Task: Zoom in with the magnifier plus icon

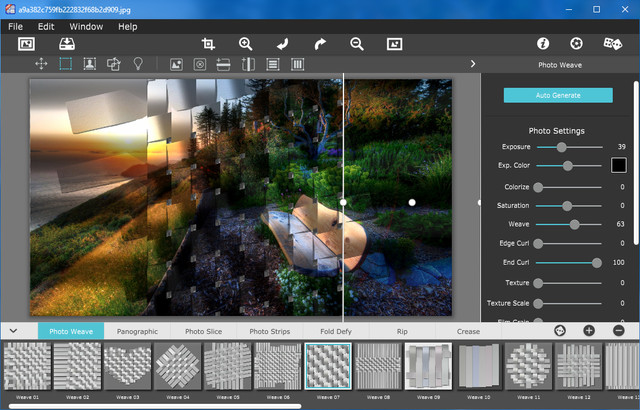Action: 245,44
